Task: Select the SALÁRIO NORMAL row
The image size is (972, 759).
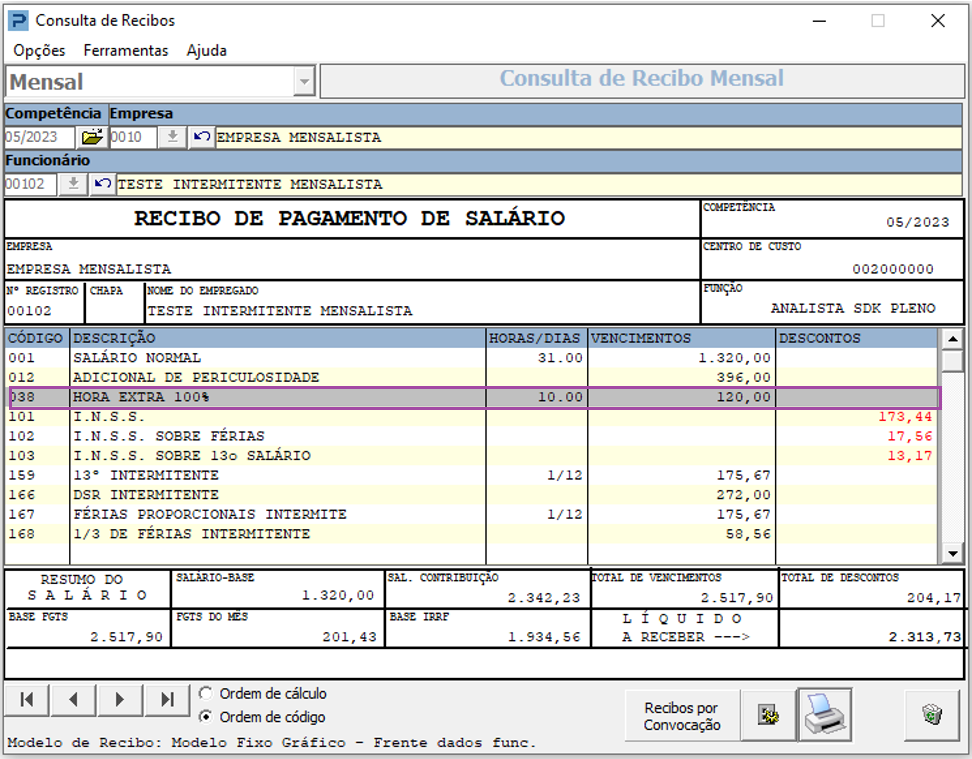Action: (x=471, y=358)
